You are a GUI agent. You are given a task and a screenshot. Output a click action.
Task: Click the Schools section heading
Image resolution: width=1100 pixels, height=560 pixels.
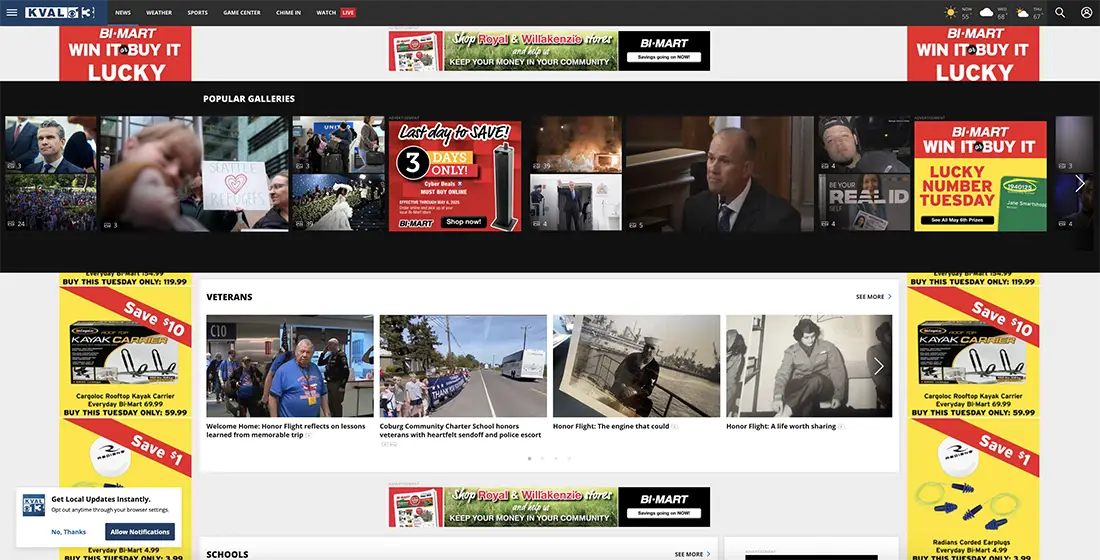click(x=227, y=554)
